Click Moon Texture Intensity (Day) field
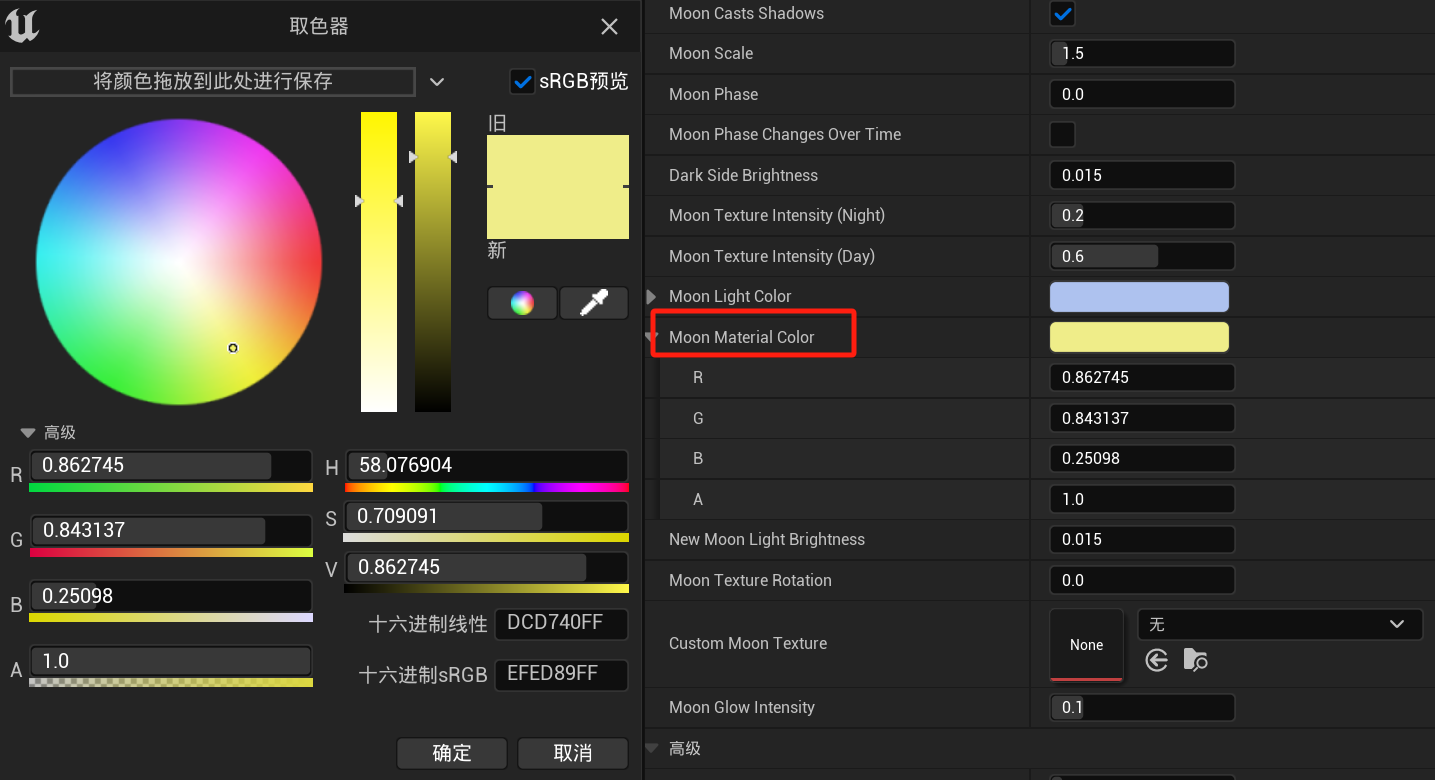The image size is (1435, 780). [x=1142, y=256]
